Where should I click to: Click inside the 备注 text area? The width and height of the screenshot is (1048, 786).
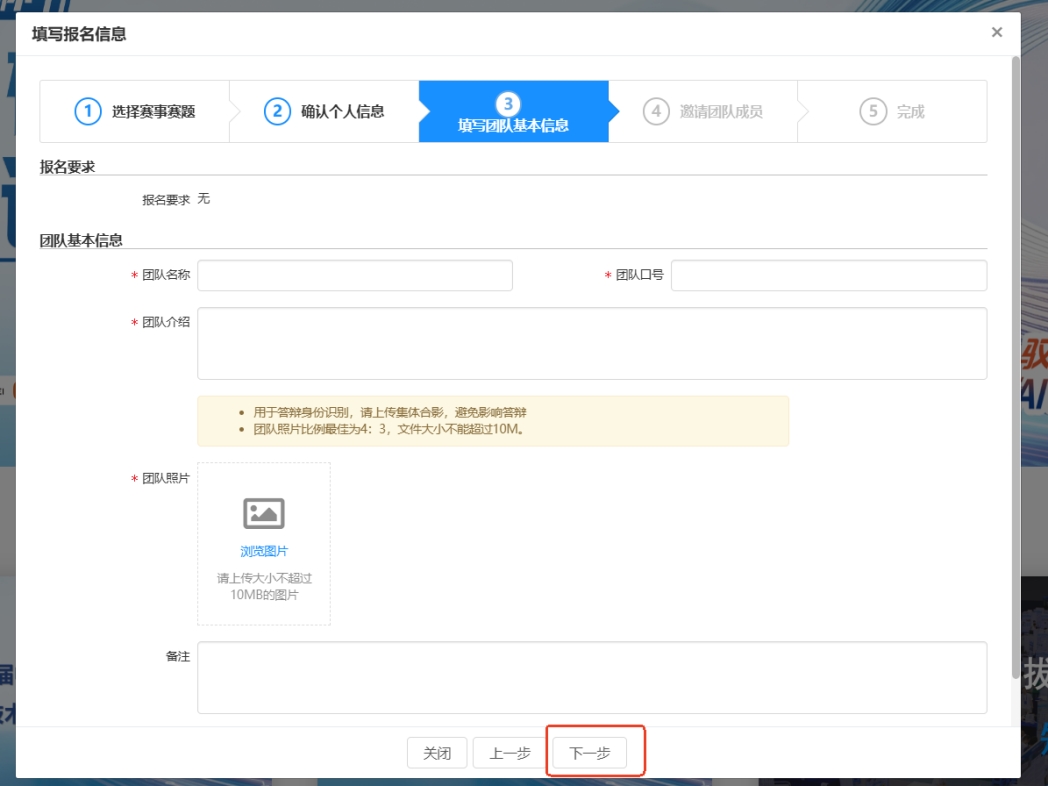pyautogui.click(x=591, y=677)
